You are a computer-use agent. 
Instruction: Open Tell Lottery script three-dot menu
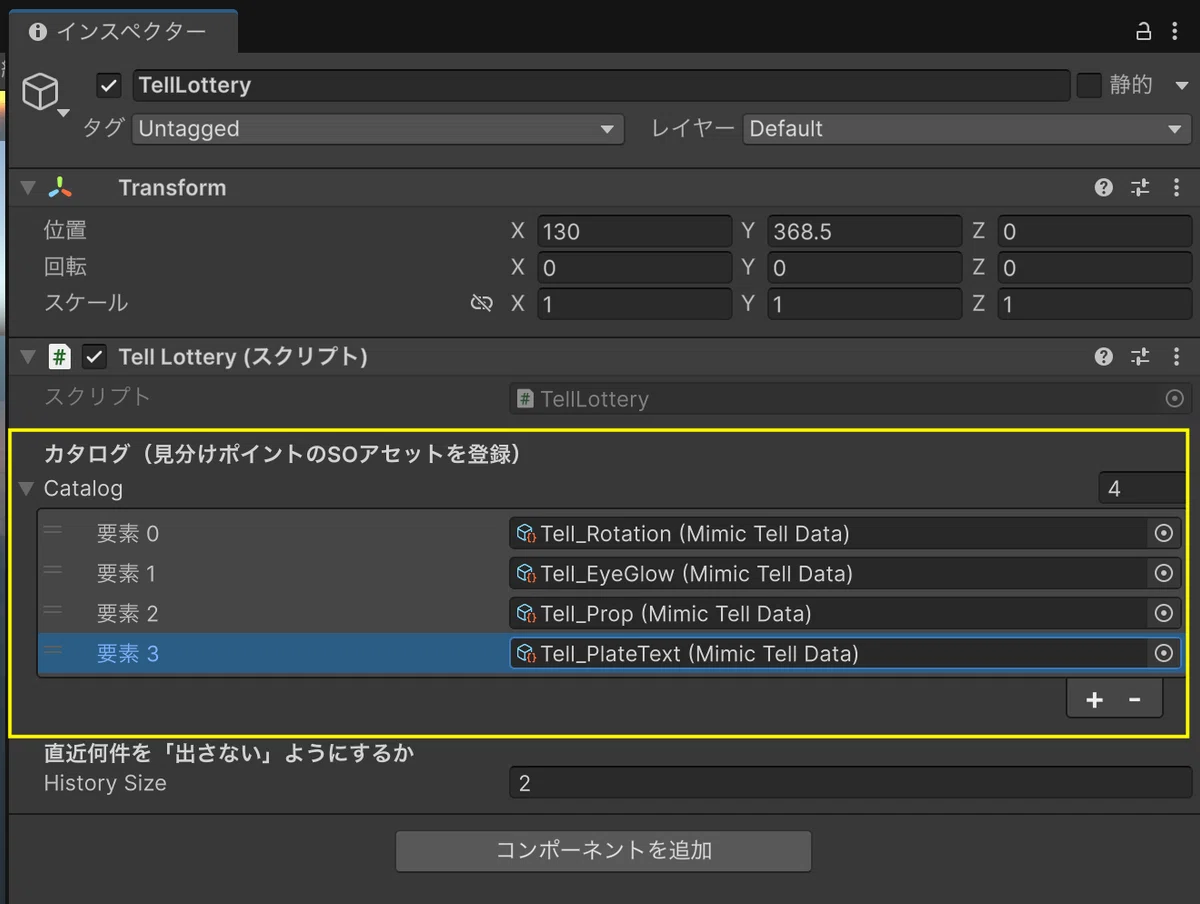(x=1176, y=356)
